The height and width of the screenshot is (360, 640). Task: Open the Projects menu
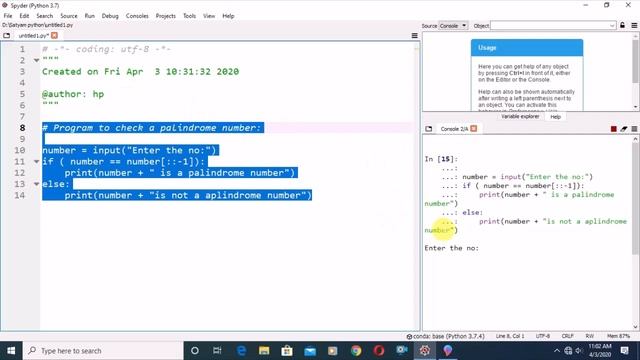[x=165, y=16]
